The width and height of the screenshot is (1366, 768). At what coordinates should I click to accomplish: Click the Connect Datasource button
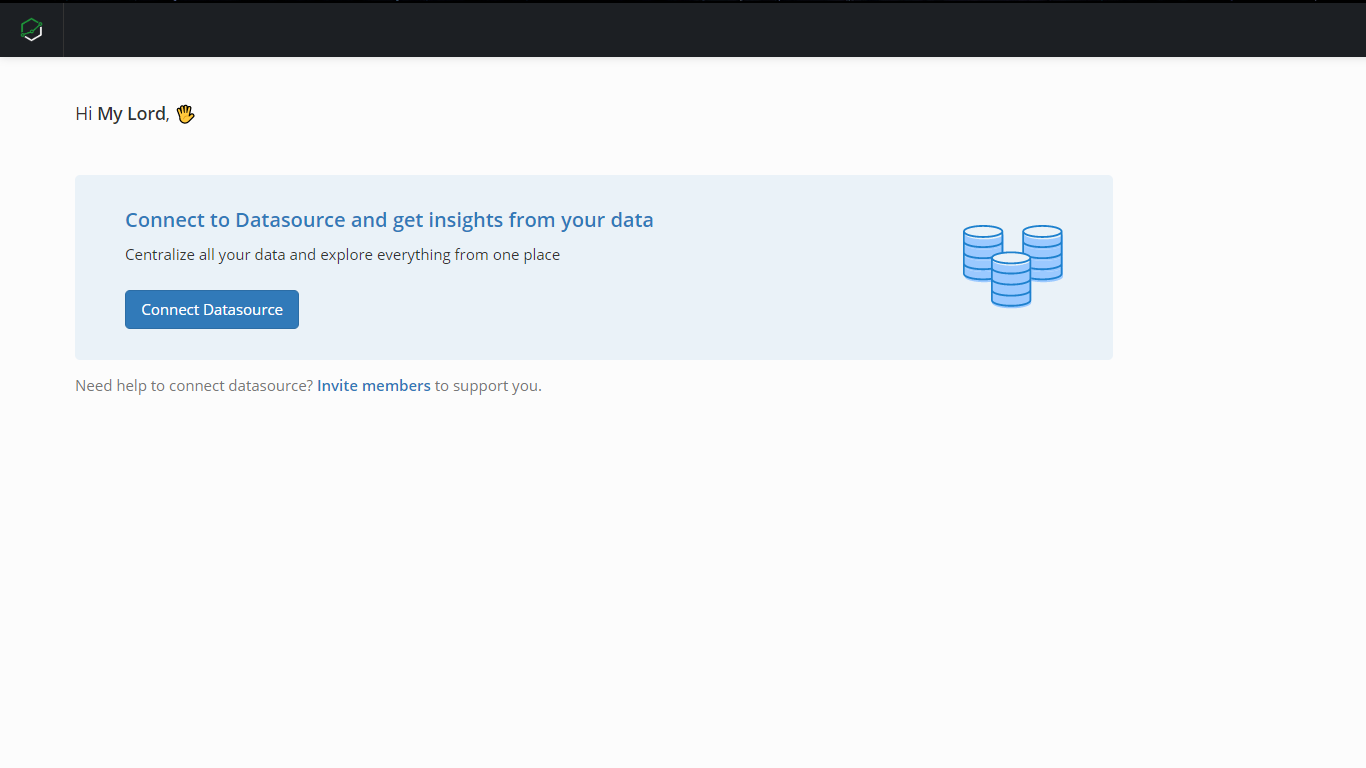click(x=212, y=310)
